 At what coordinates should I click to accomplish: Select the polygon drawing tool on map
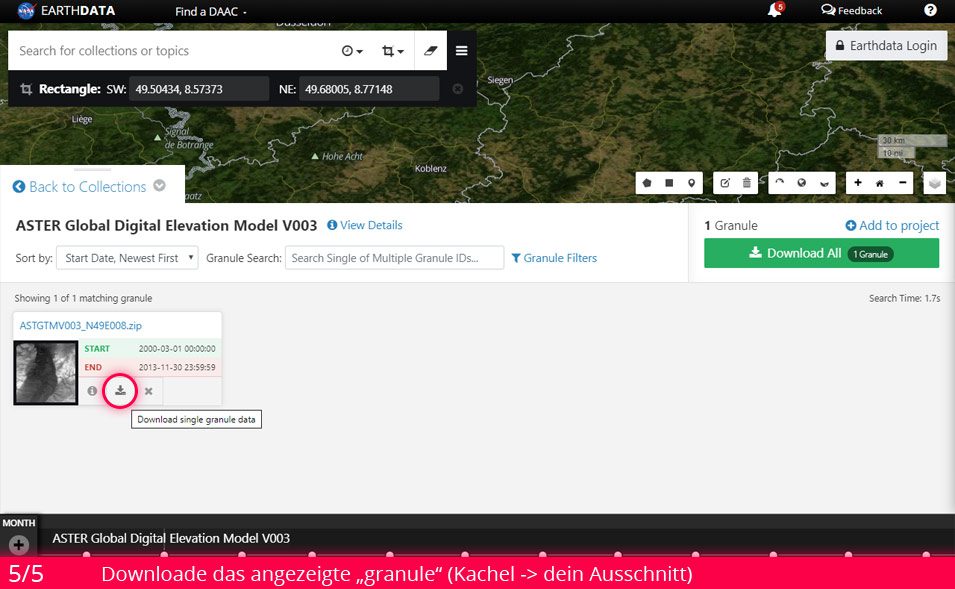(647, 183)
